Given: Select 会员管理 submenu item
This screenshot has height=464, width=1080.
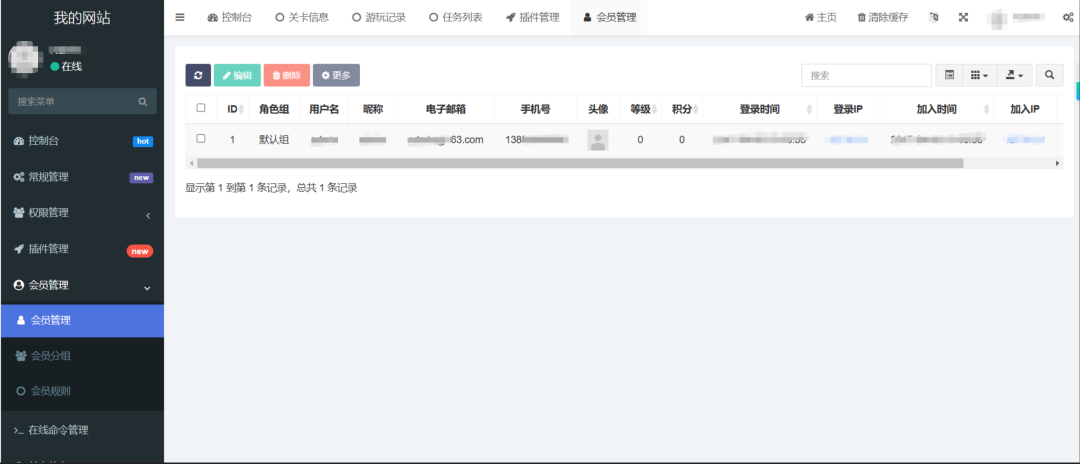Looking at the screenshot, I should [x=82, y=320].
